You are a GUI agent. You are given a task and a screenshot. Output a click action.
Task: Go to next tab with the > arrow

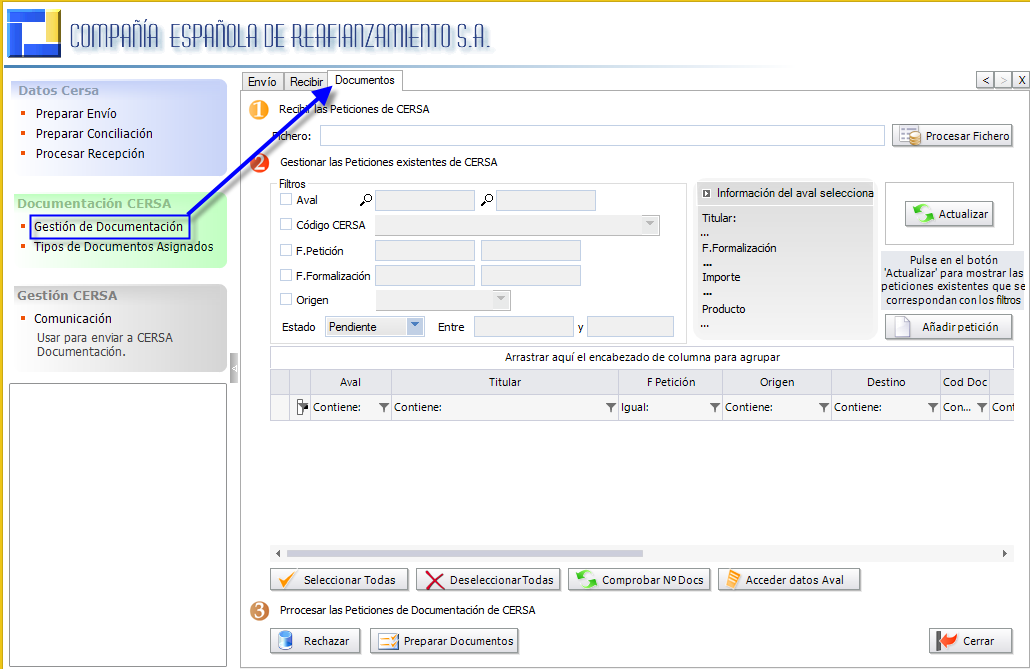1003,80
